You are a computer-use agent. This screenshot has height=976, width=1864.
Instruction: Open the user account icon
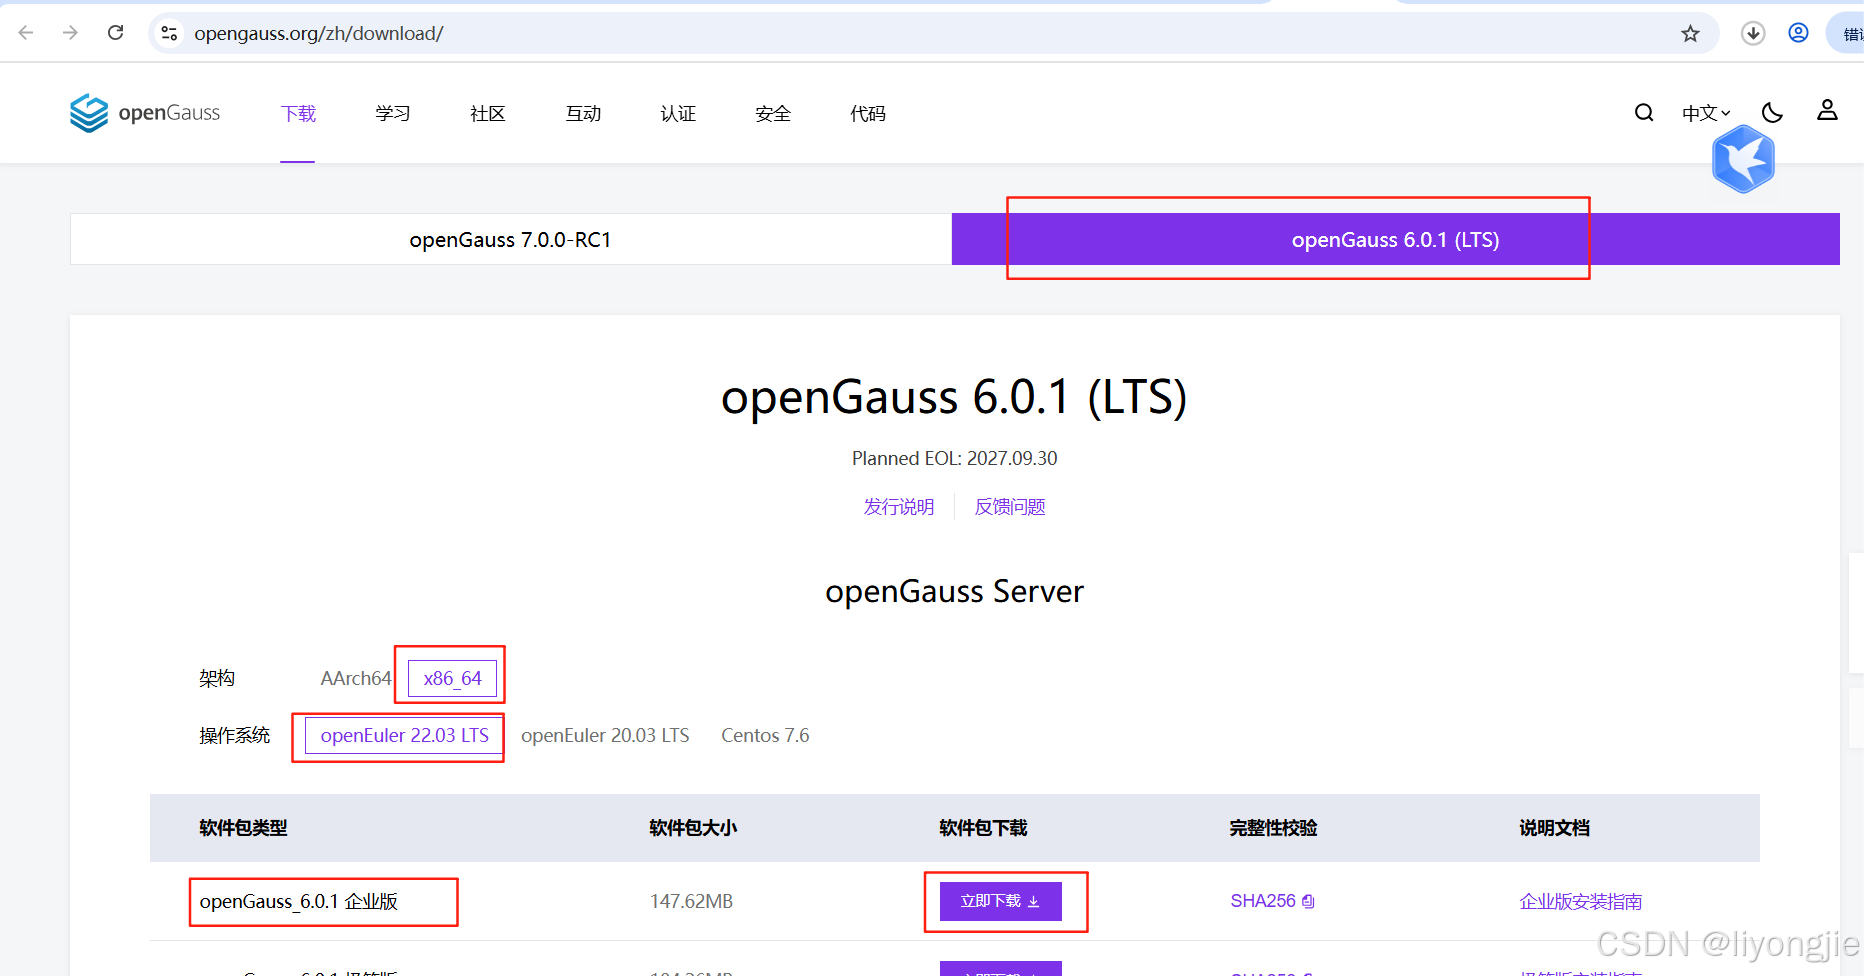[1827, 110]
